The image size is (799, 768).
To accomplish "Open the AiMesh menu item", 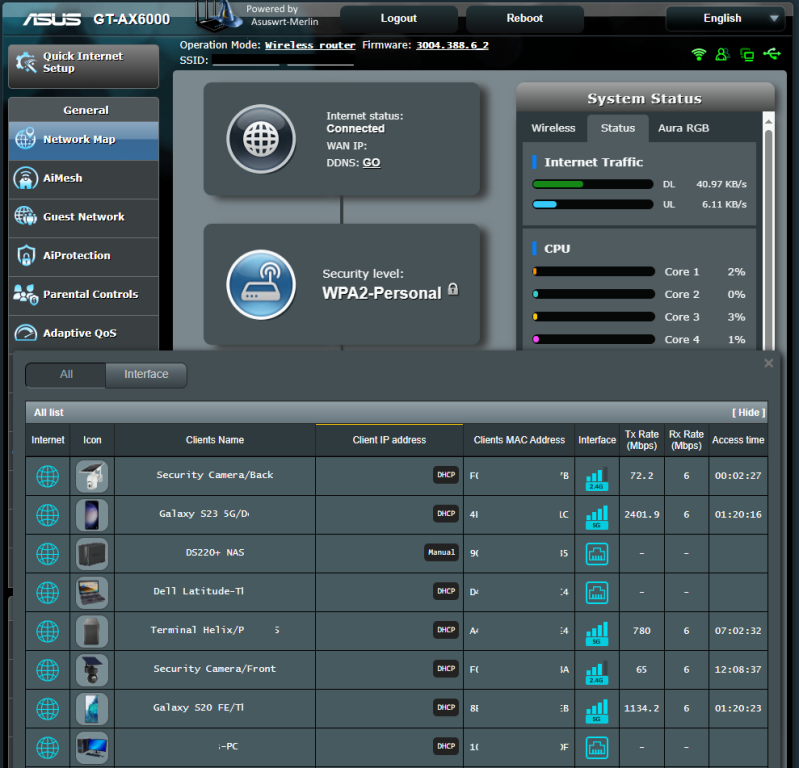I will [x=83, y=179].
